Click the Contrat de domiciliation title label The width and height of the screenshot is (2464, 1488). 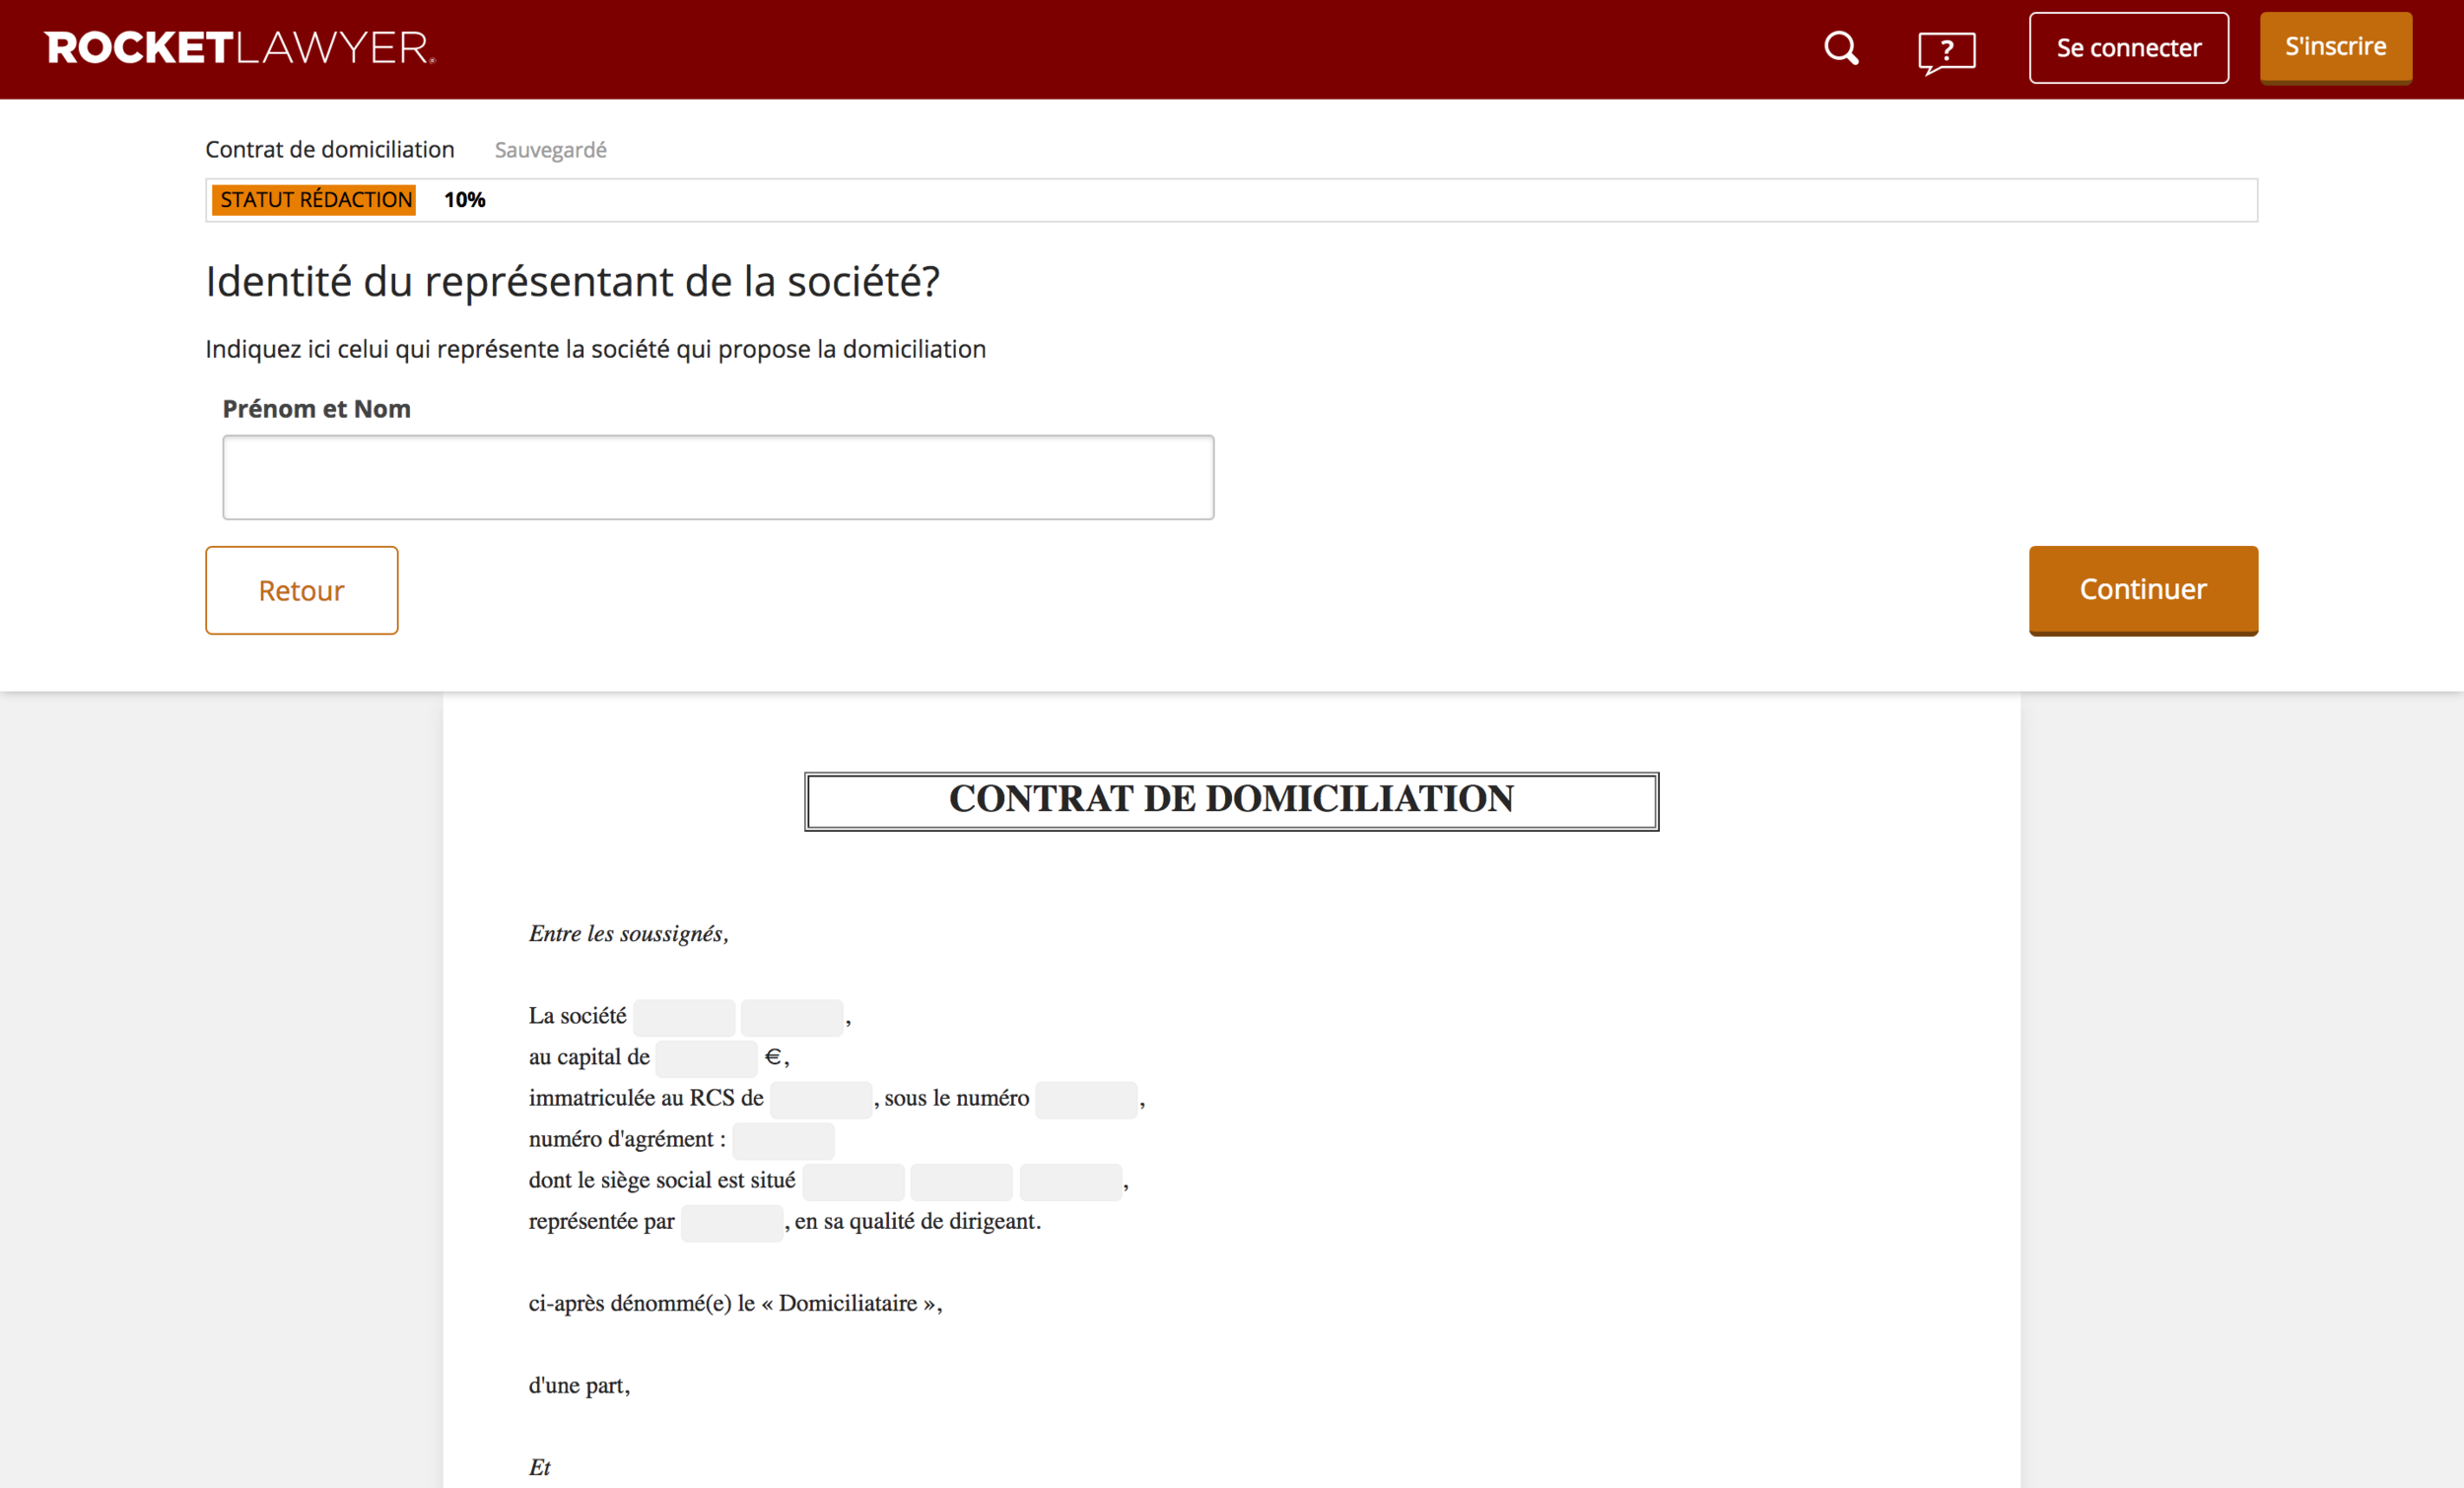pyautogui.click(x=329, y=149)
